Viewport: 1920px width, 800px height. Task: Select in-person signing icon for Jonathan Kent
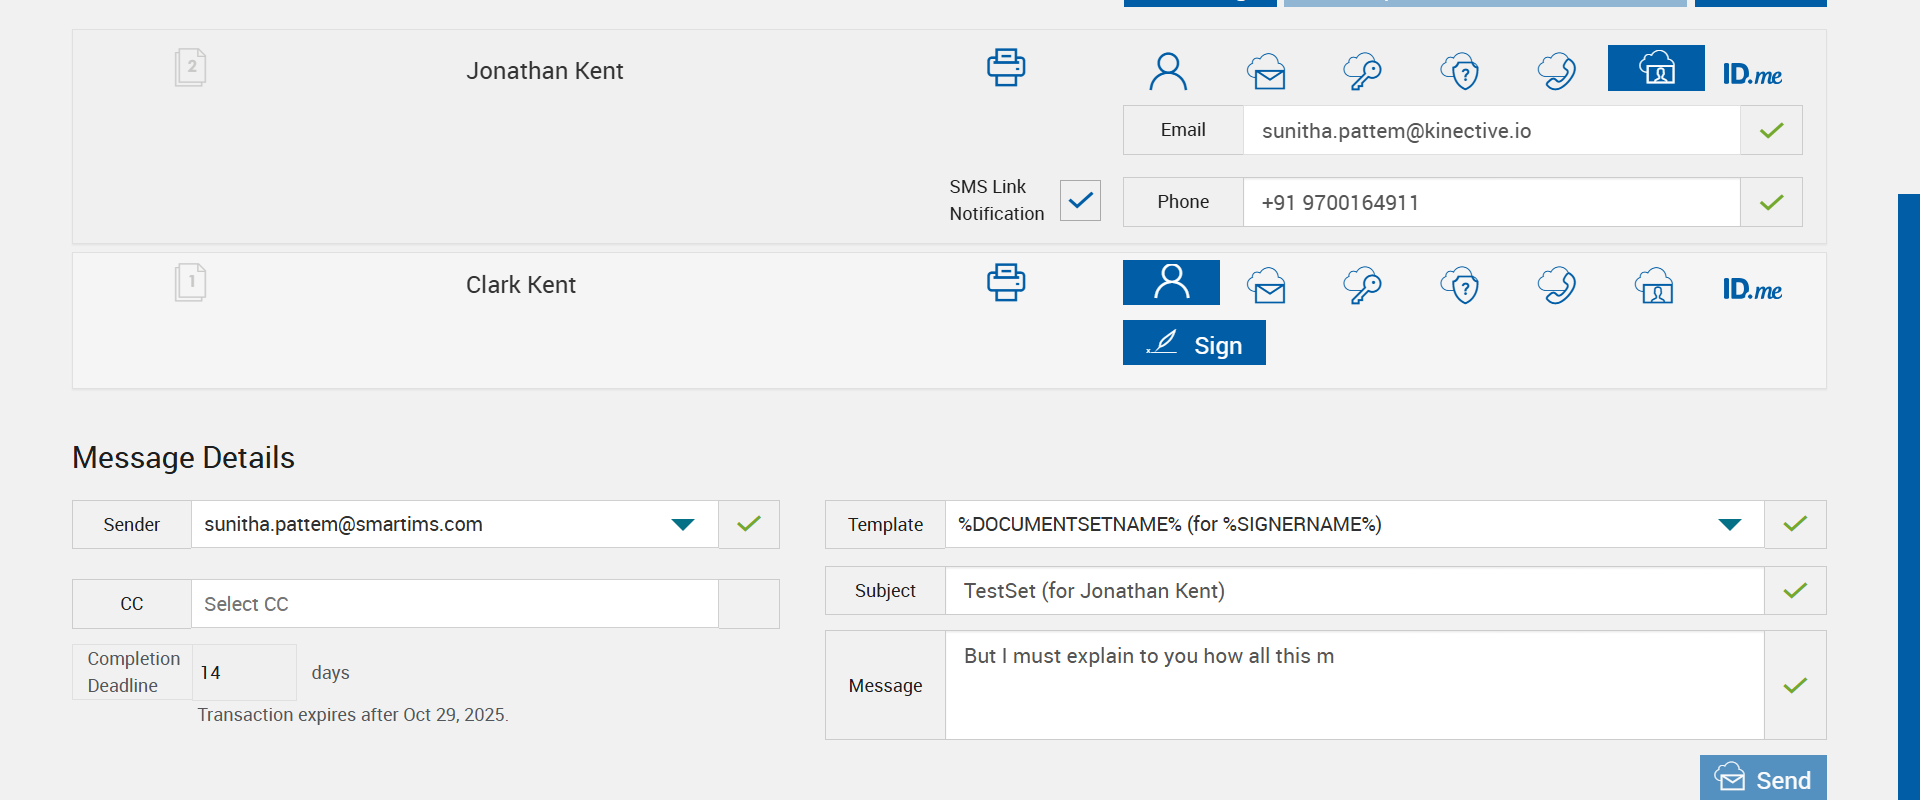tap(1168, 71)
